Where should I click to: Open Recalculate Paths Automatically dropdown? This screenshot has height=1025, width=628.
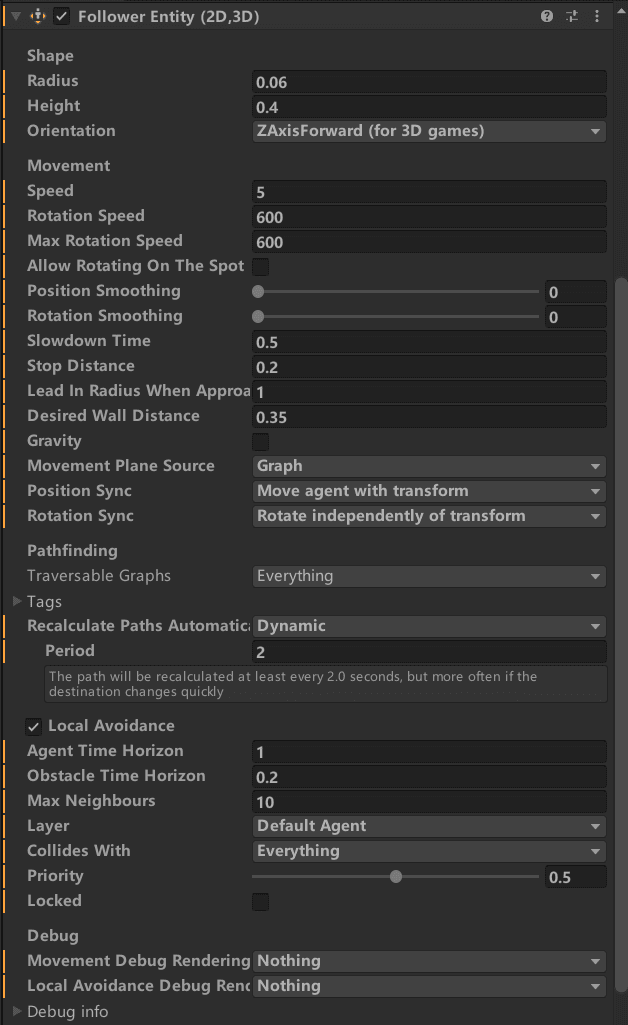[429, 626]
